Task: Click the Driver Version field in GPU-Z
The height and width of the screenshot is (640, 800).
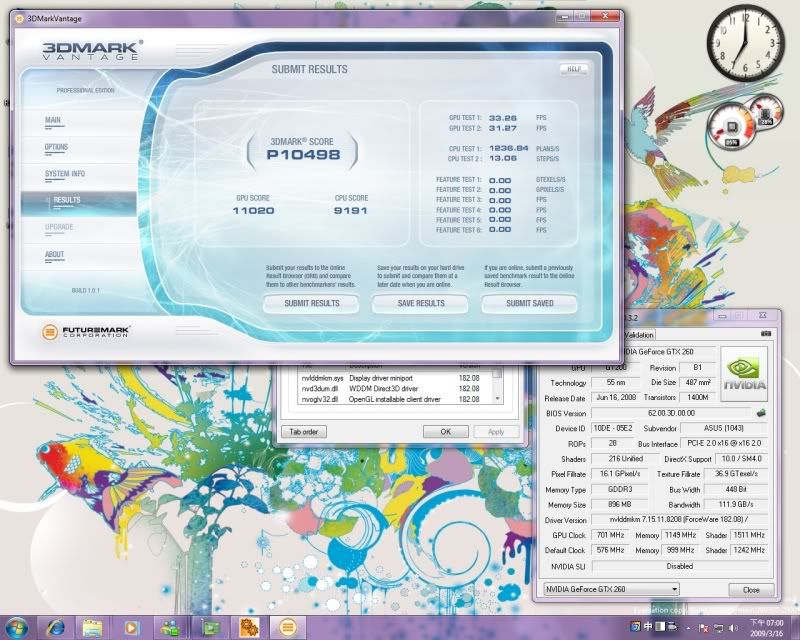Action: pos(679,520)
